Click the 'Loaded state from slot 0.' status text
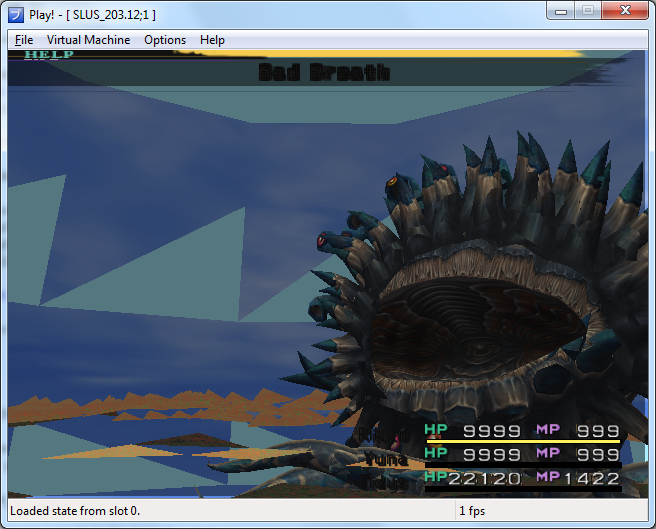 pos(75,511)
